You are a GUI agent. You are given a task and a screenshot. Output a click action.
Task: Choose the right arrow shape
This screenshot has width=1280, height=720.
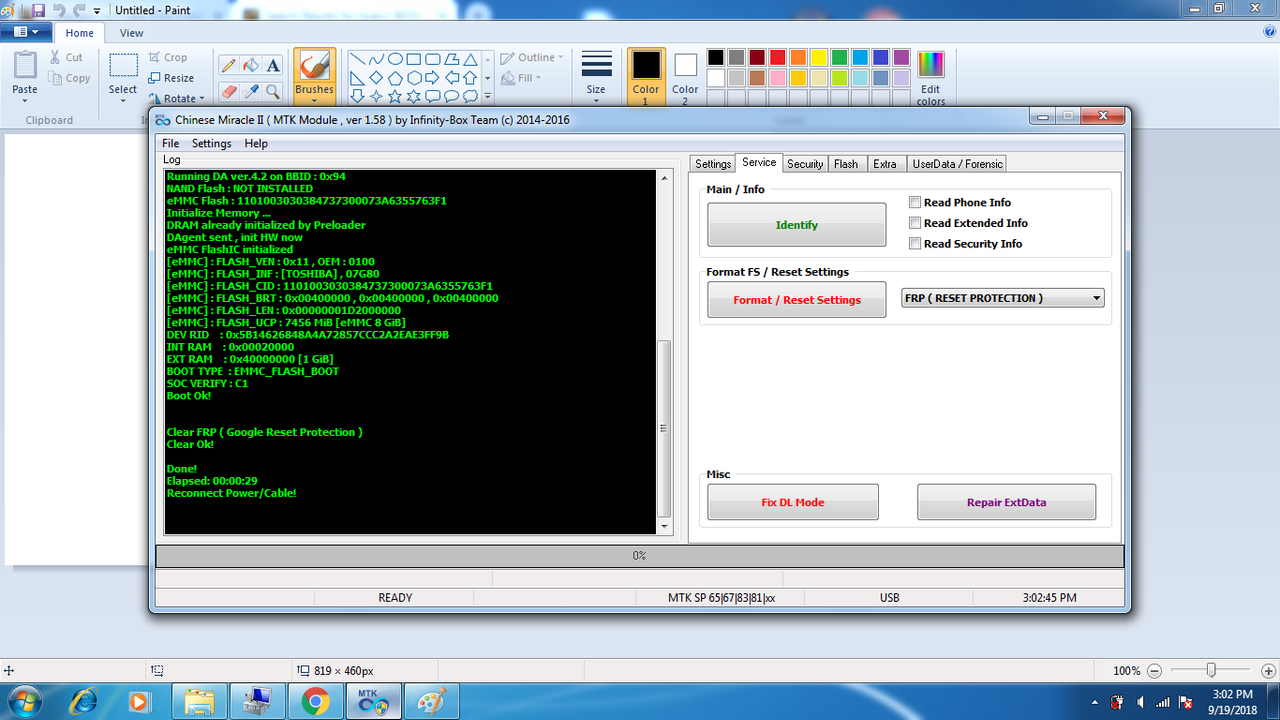click(432, 77)
